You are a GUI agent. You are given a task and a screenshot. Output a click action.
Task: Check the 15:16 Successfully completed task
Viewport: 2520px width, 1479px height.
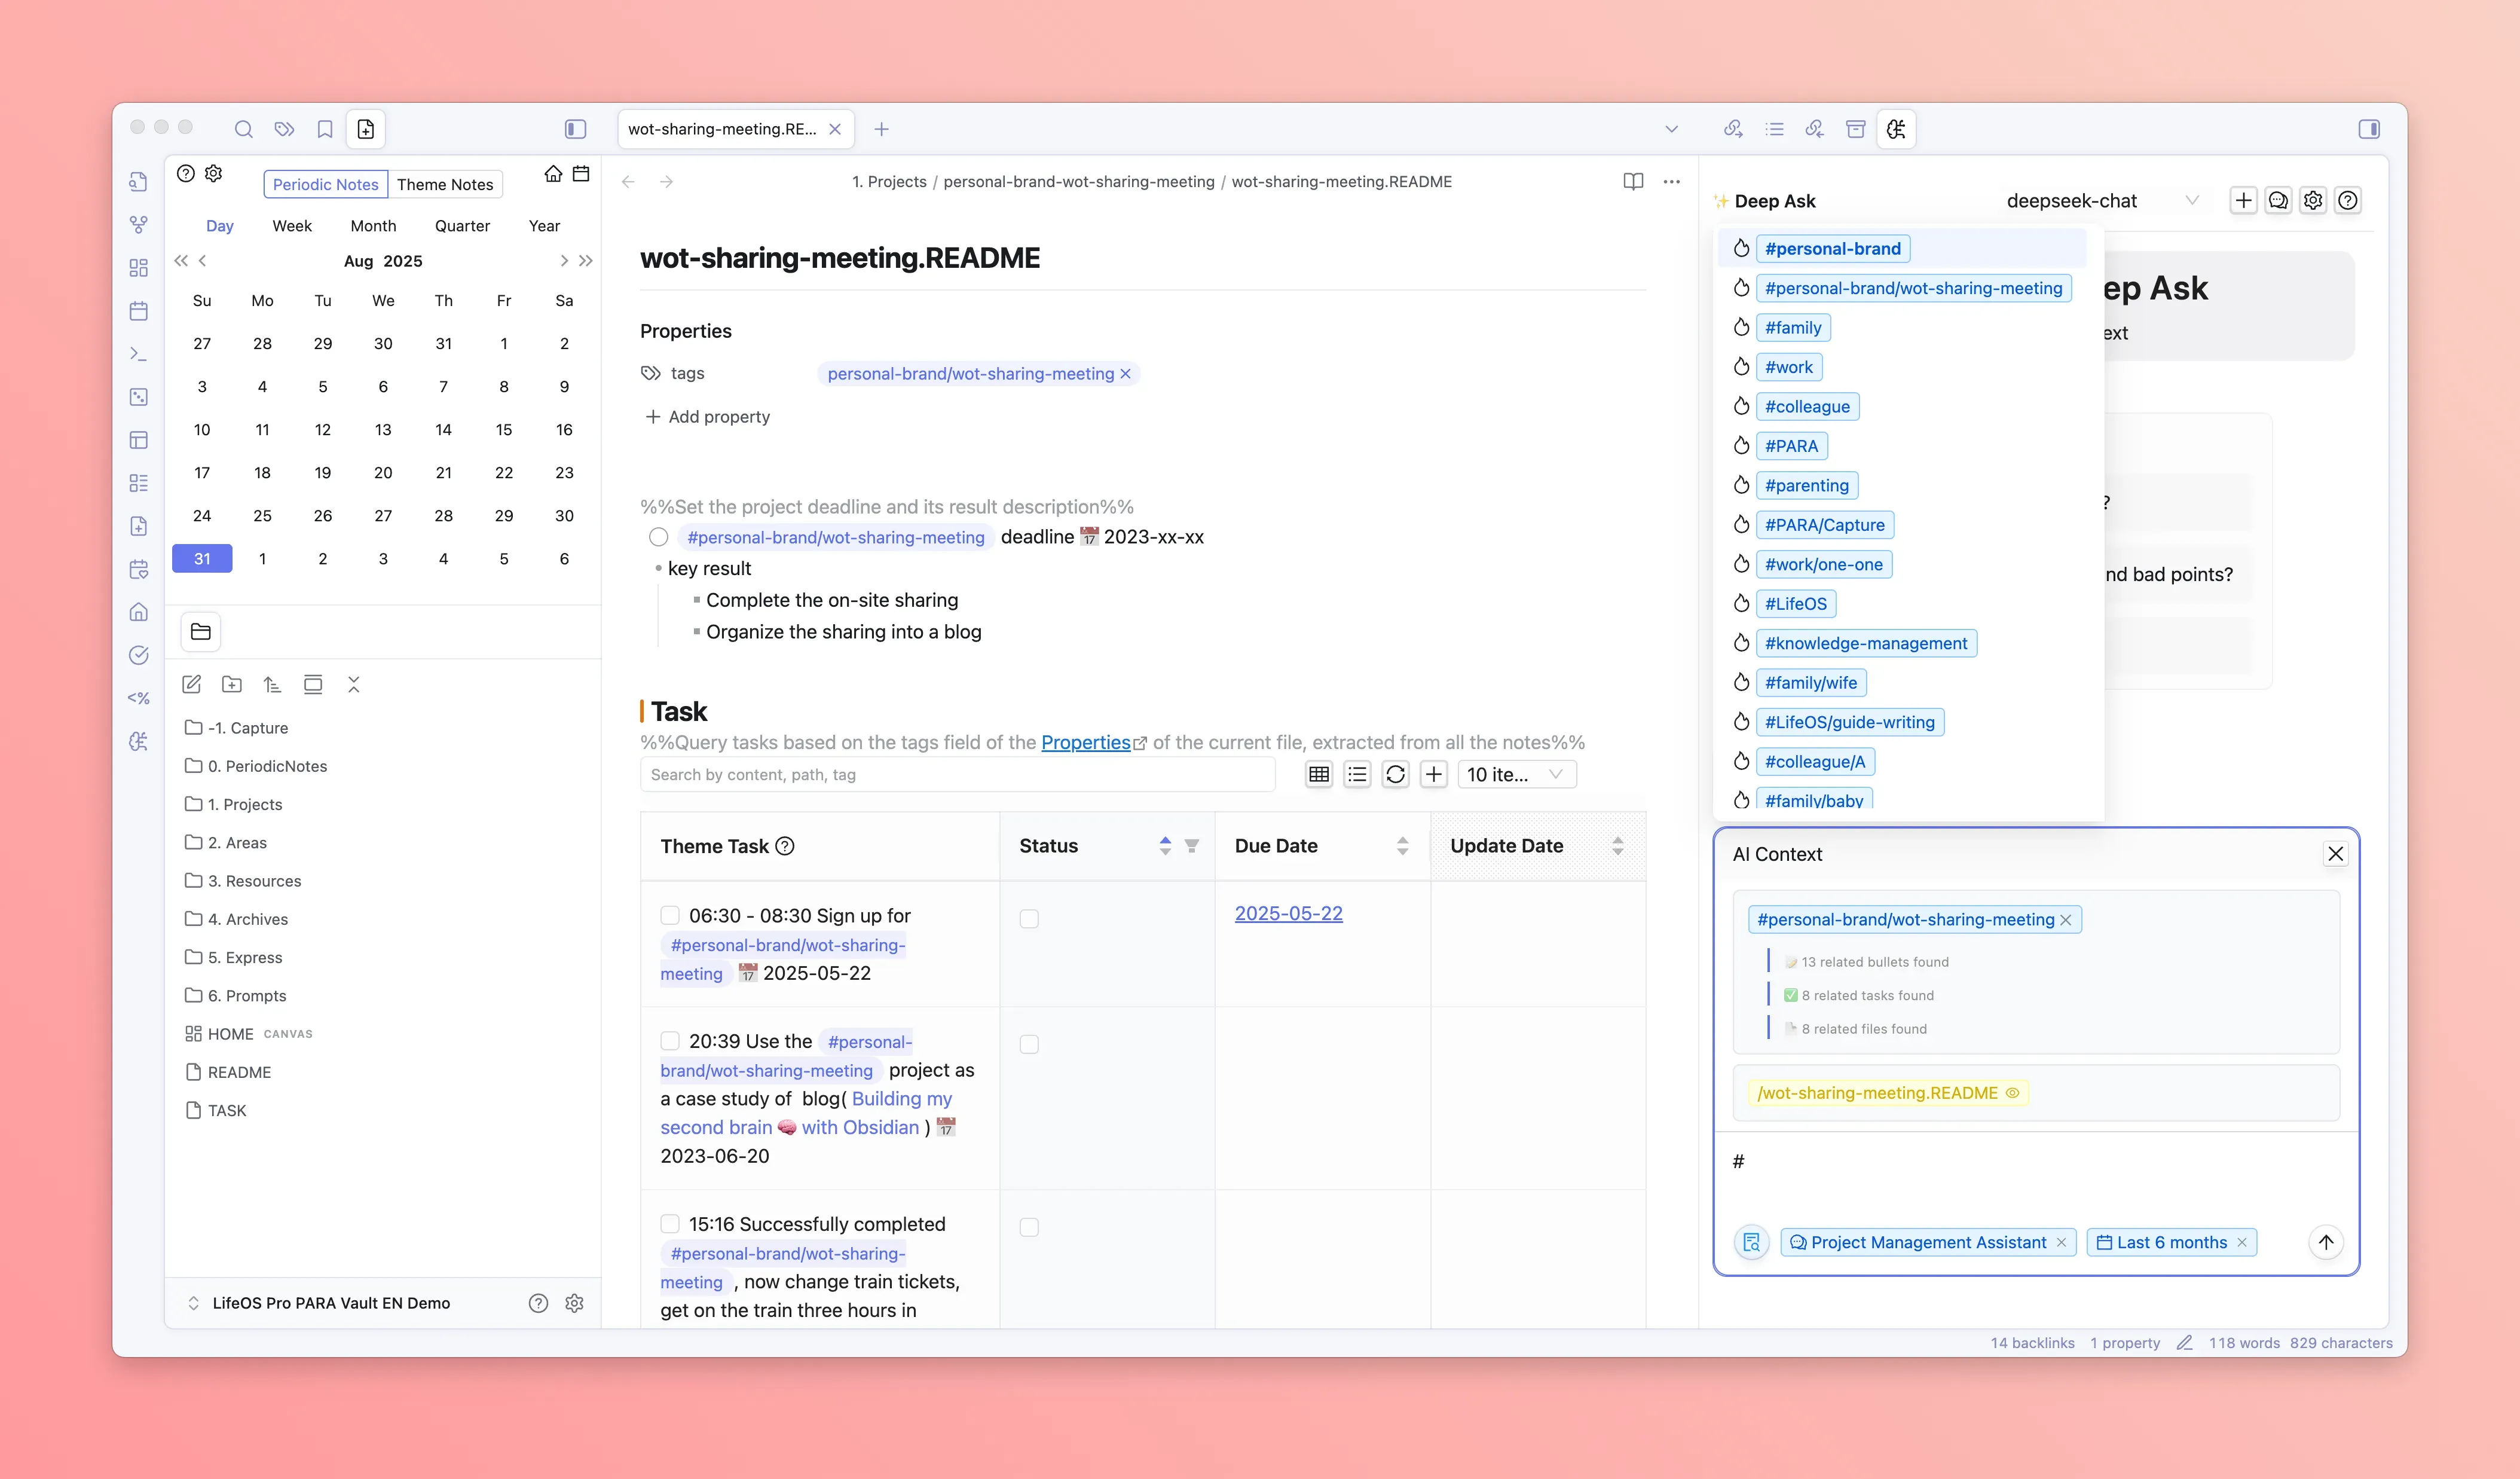[x=670, y=1224]
